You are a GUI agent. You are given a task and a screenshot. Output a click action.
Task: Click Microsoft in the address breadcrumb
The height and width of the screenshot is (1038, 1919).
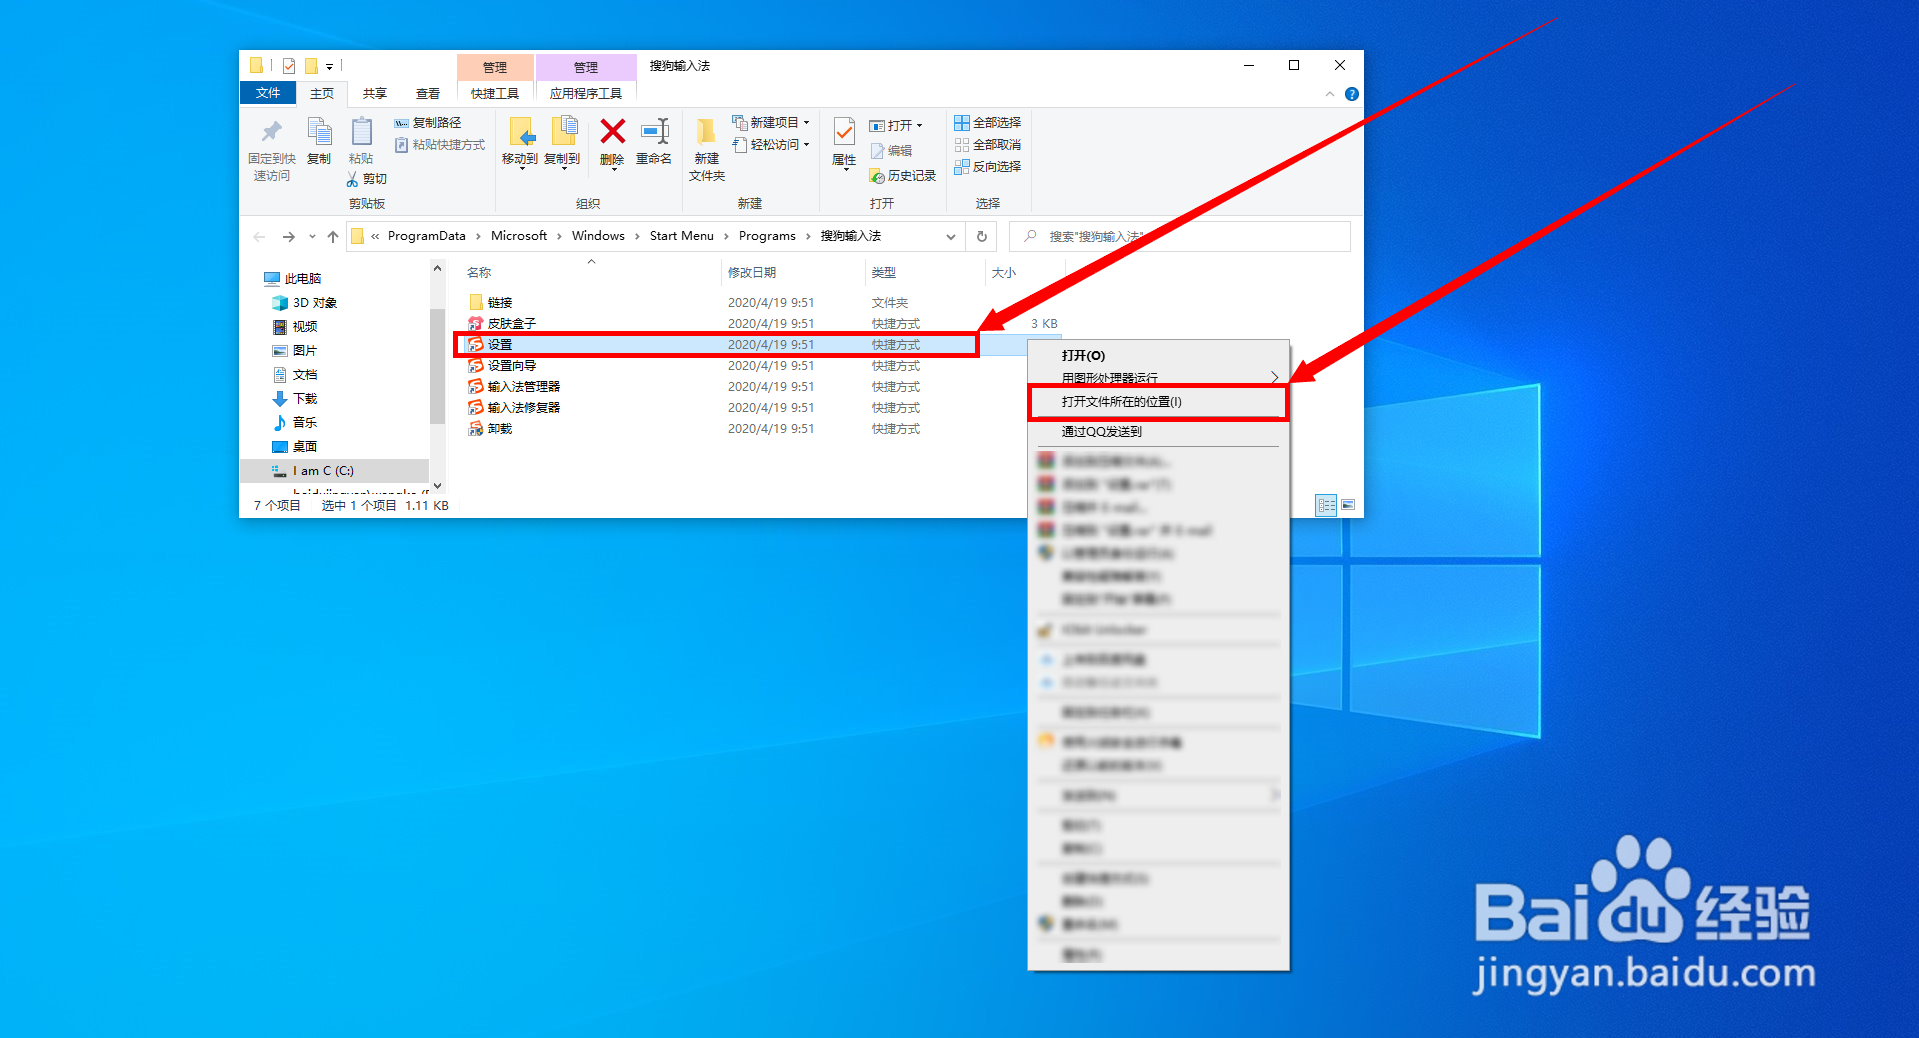pos(519,236)
